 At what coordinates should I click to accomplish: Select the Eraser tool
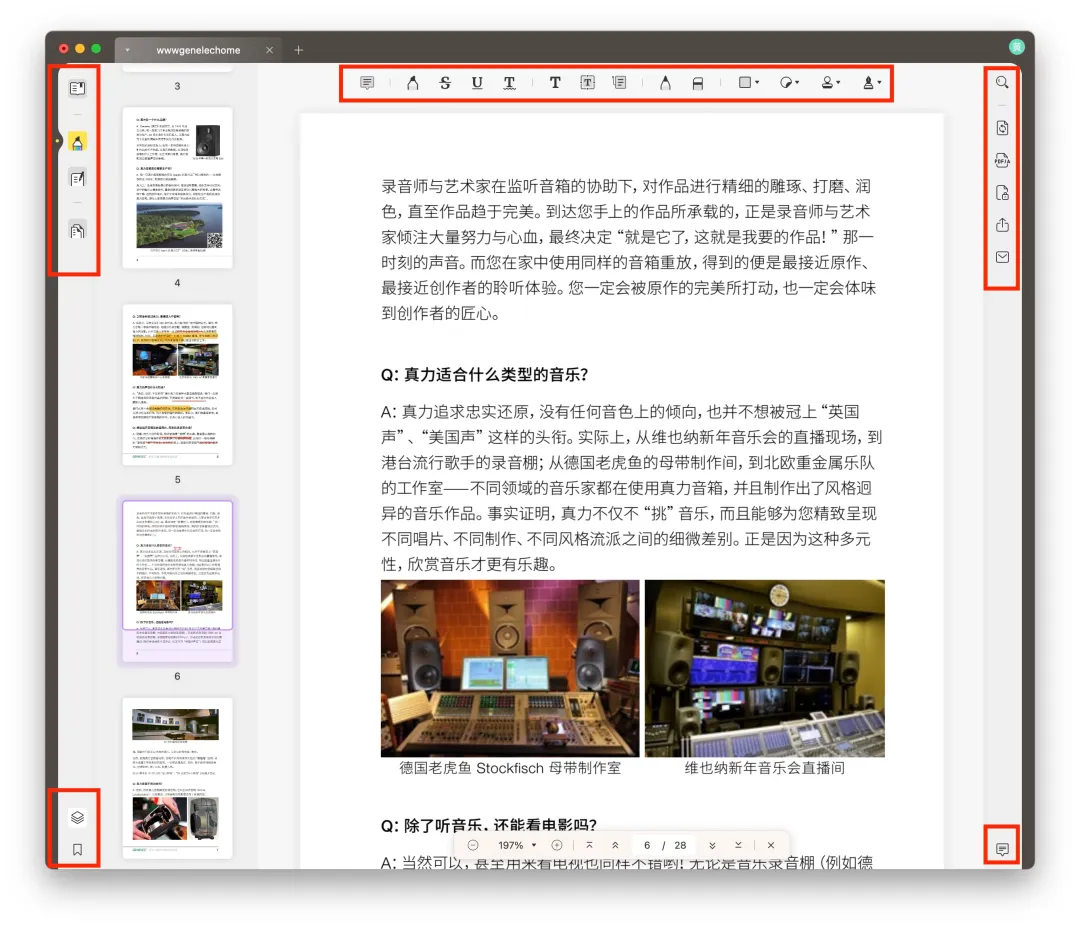(697, 83)
